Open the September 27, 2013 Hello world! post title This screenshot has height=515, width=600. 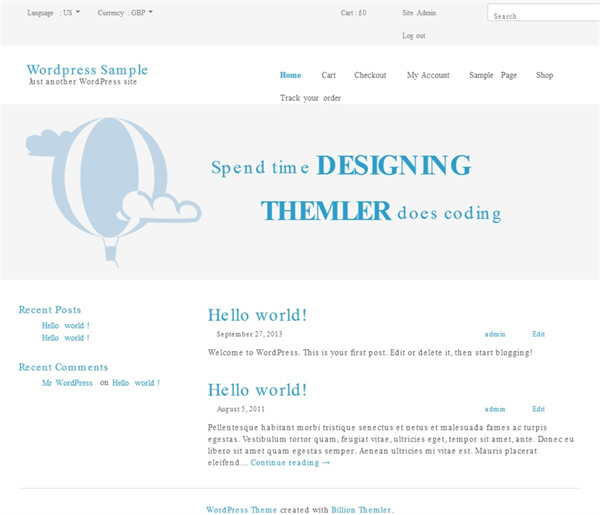(x=257, y=315)
